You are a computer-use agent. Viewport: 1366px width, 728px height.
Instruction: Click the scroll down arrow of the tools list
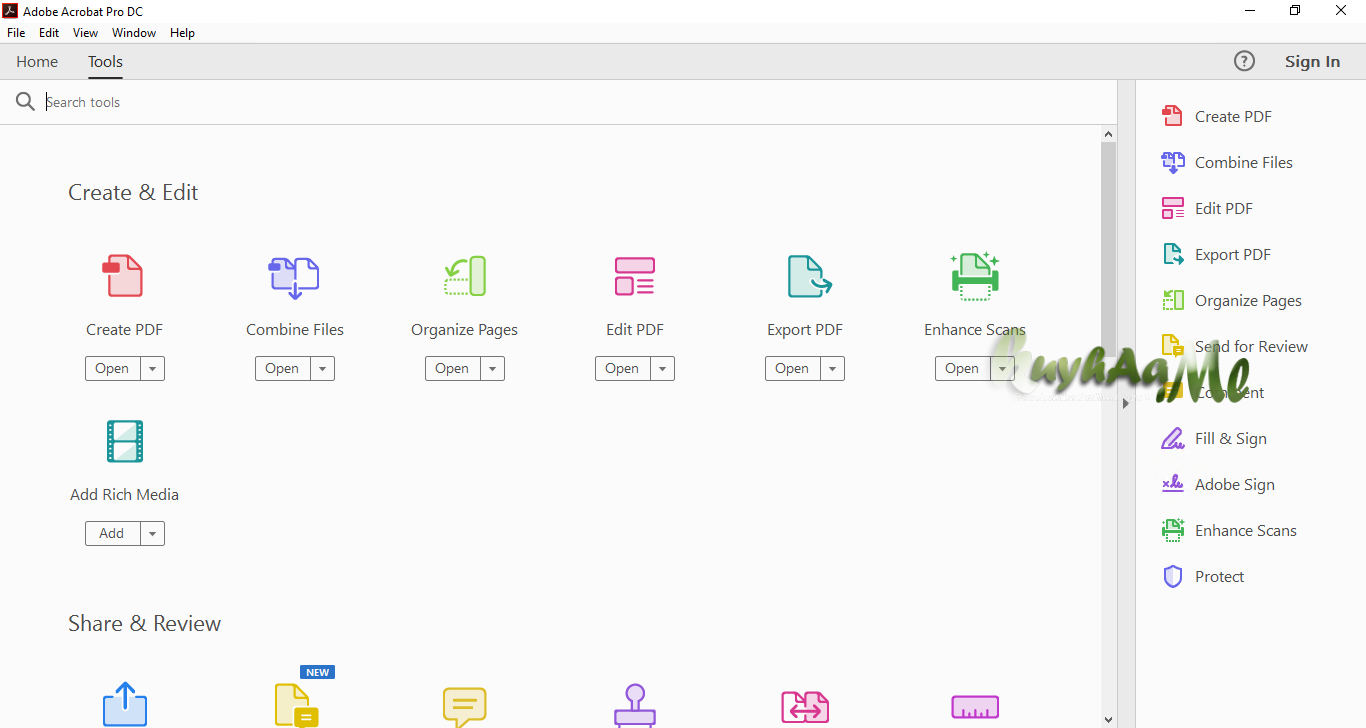click(x=1108, y=719)
